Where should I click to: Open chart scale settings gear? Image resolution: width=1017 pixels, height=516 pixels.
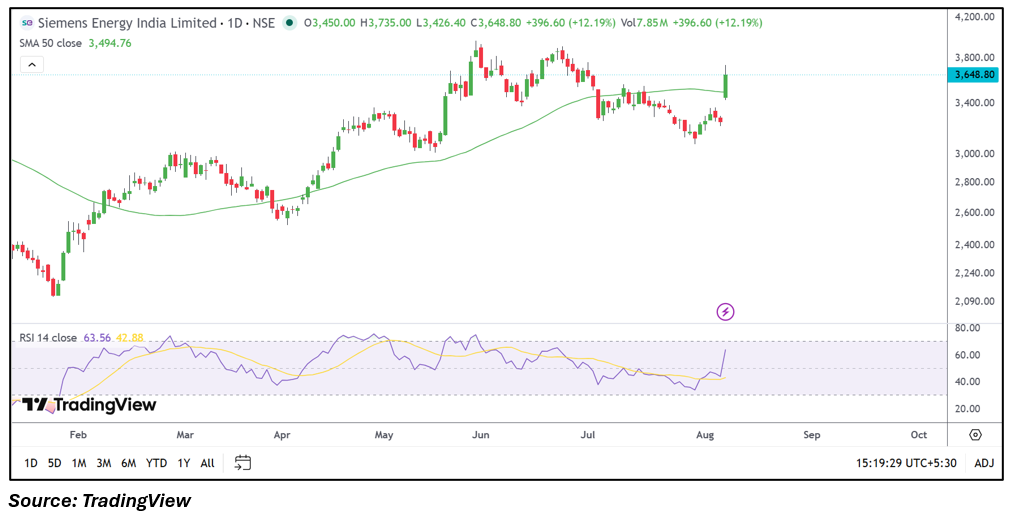pos(975,434)
